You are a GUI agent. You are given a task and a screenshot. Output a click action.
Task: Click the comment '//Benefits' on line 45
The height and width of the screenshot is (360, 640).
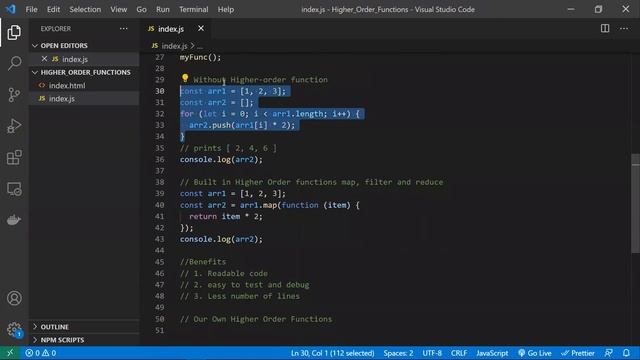[203, 262]
